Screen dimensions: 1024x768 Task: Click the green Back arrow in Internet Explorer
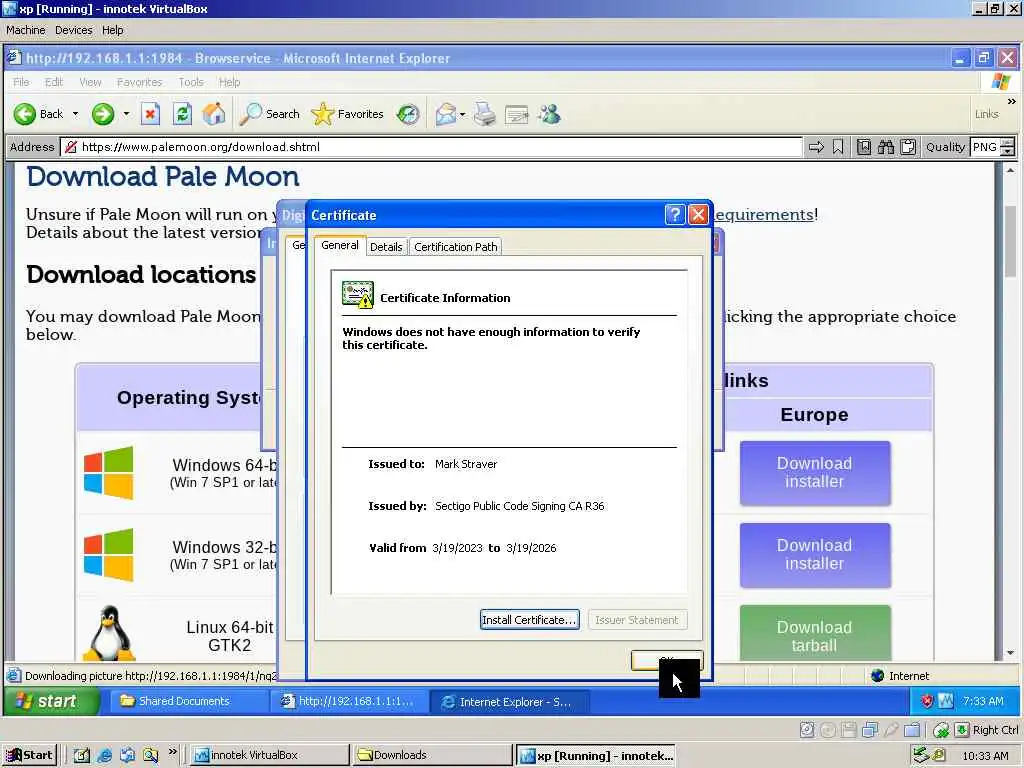tap(25, 114)
